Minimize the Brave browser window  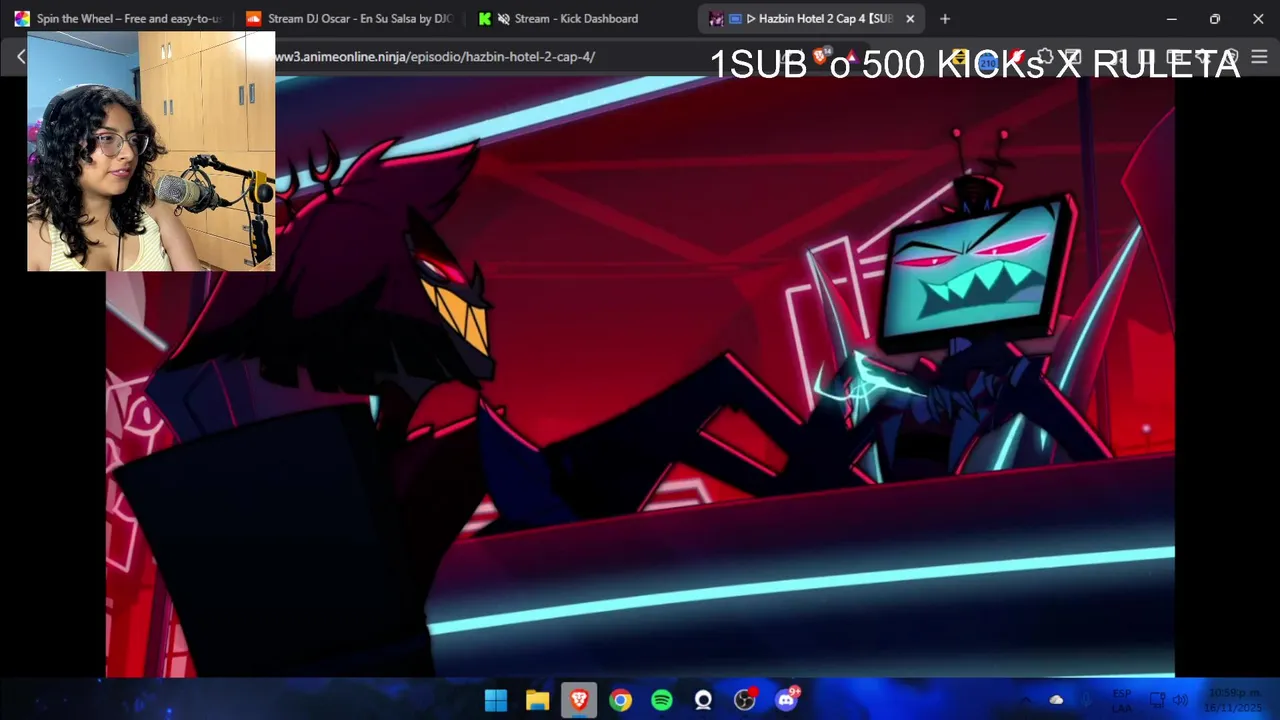(1172, 18)
